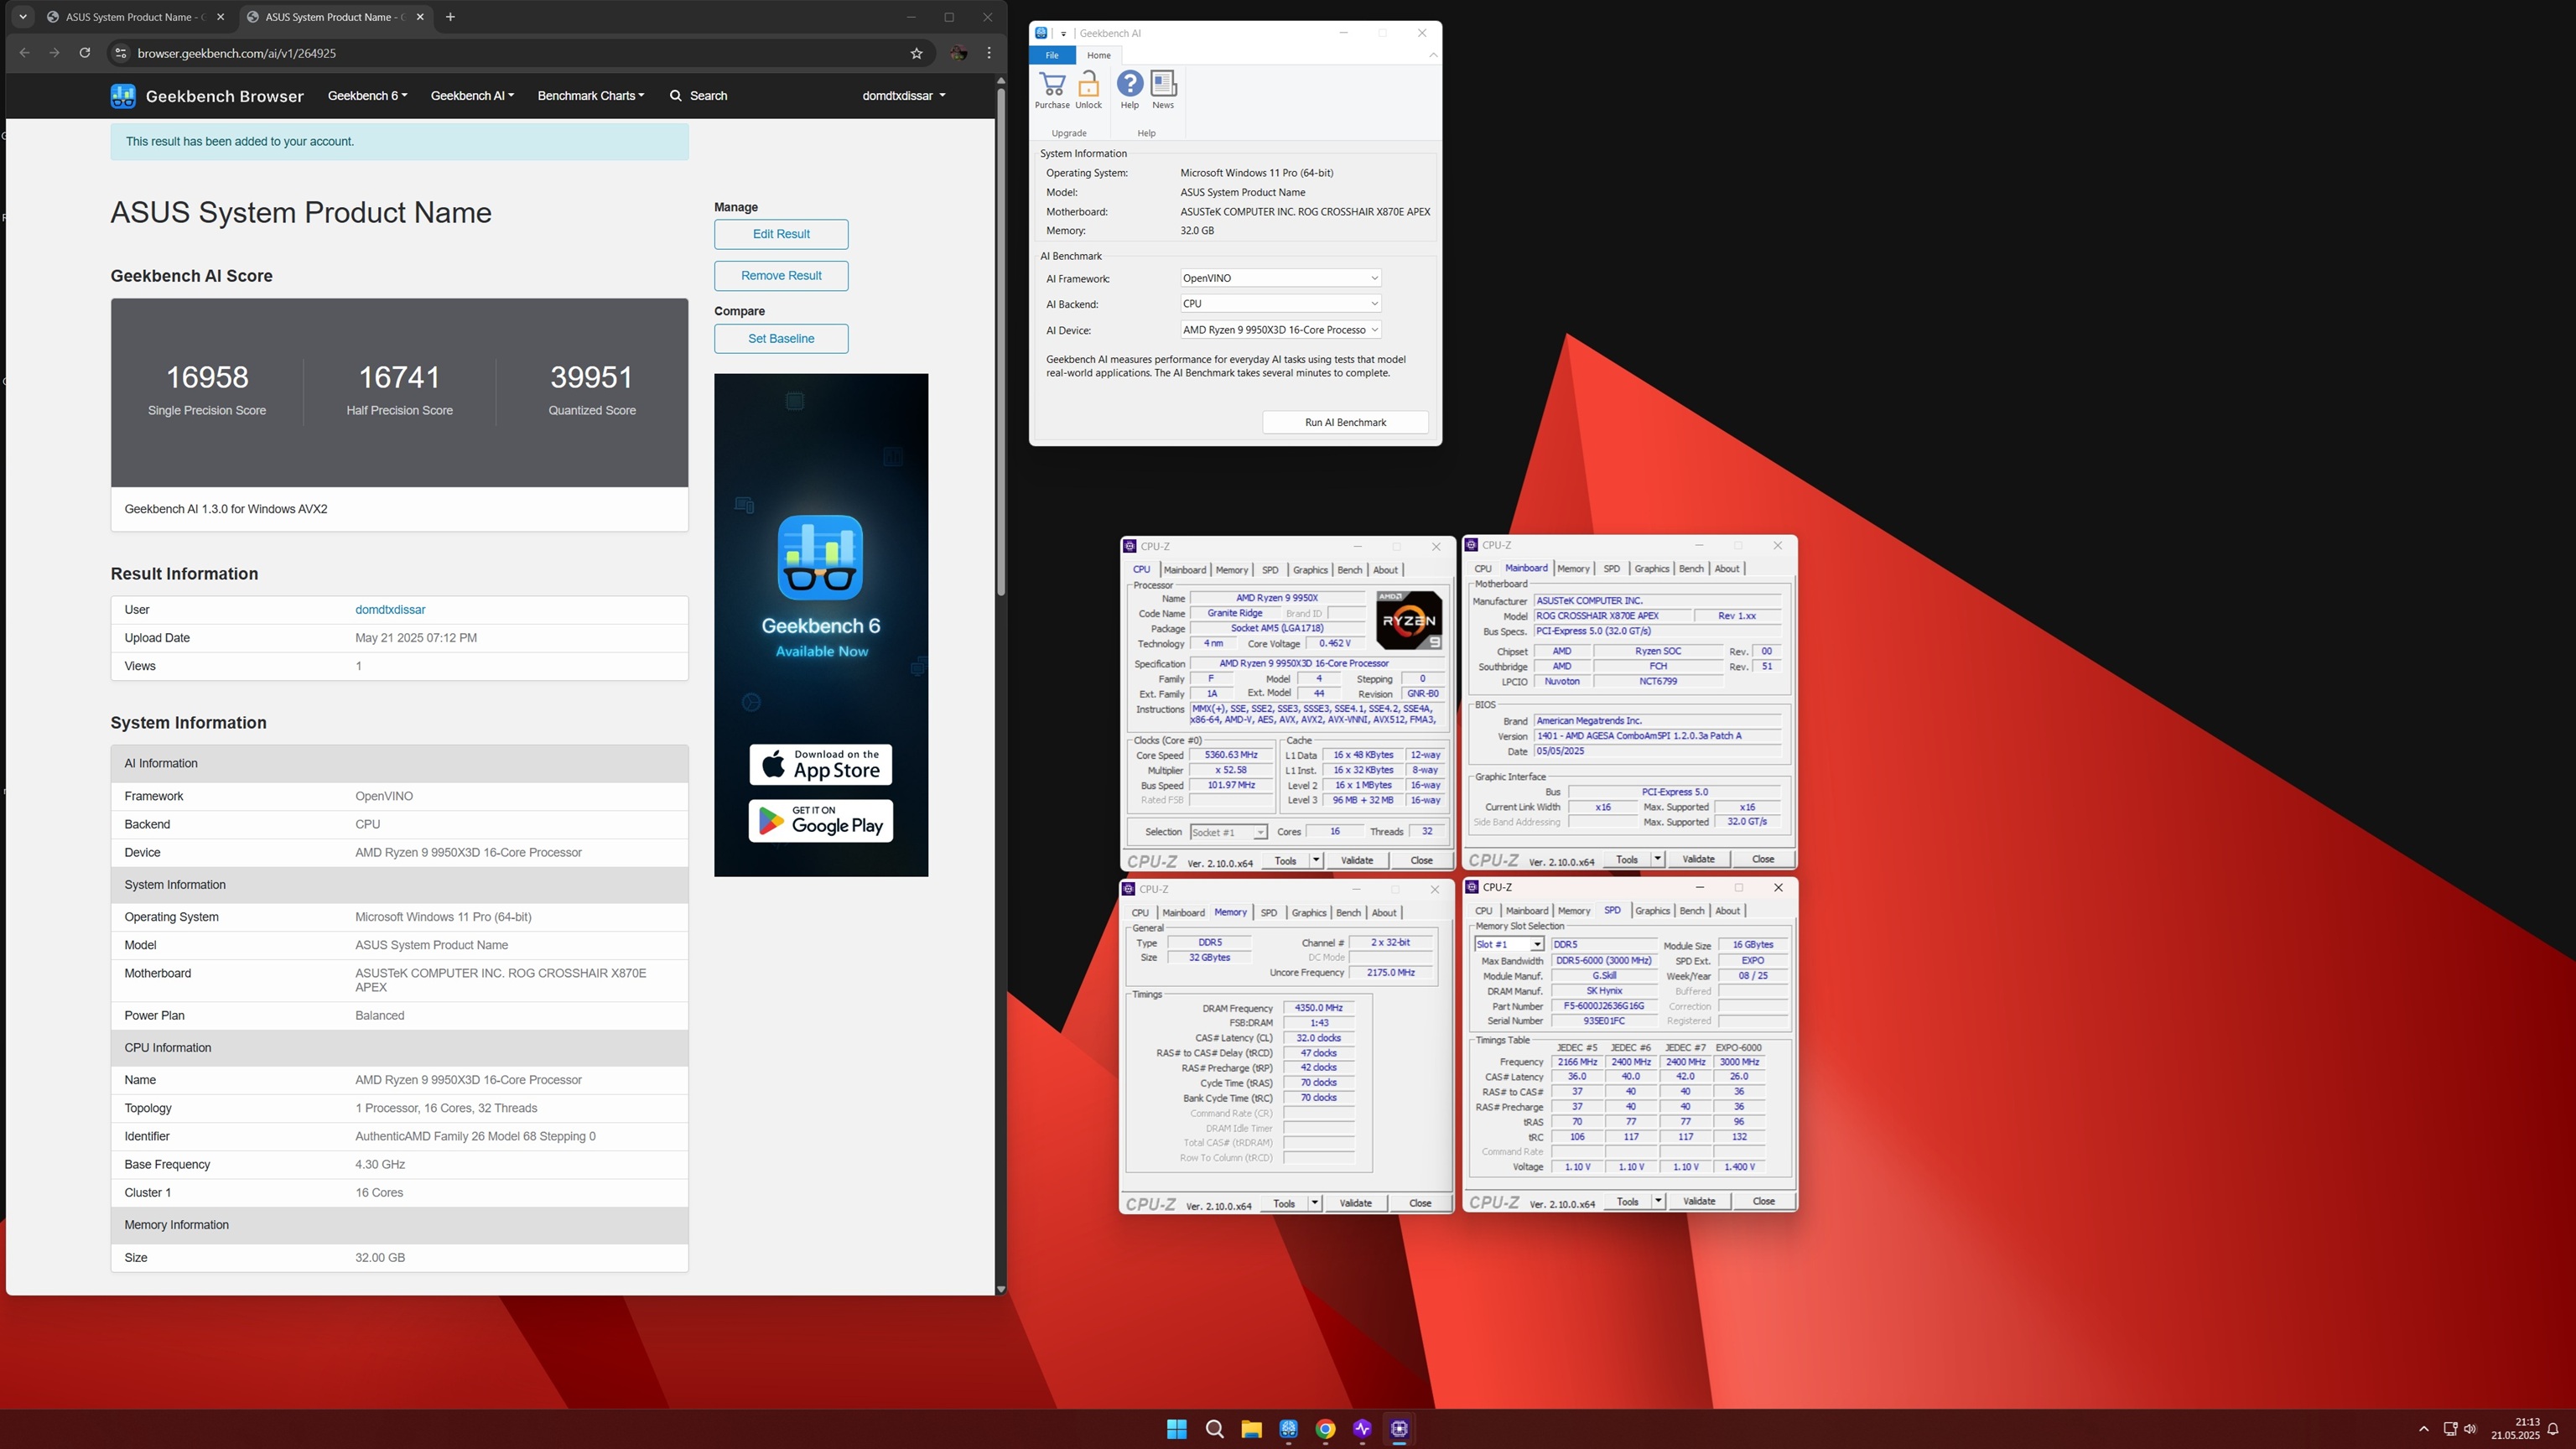
Task: Click Tools button in CPU-Z CPU window
Action: pyautogui.click(x=1285, y=861)
